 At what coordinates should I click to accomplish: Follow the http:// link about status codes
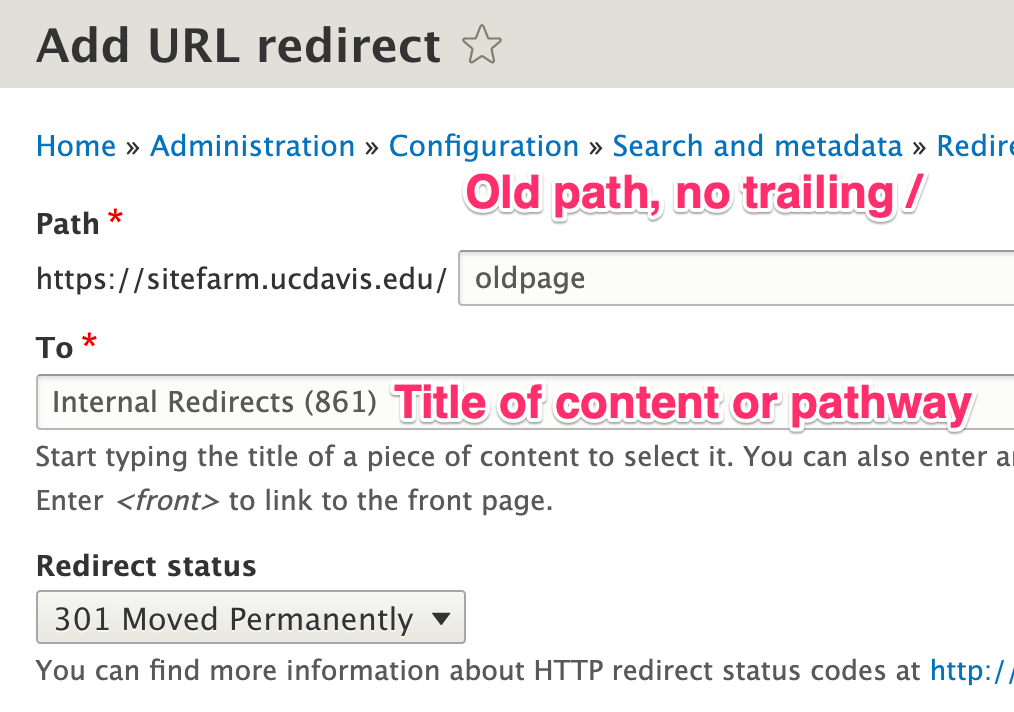pyautogui.click(x=971, y=670)
